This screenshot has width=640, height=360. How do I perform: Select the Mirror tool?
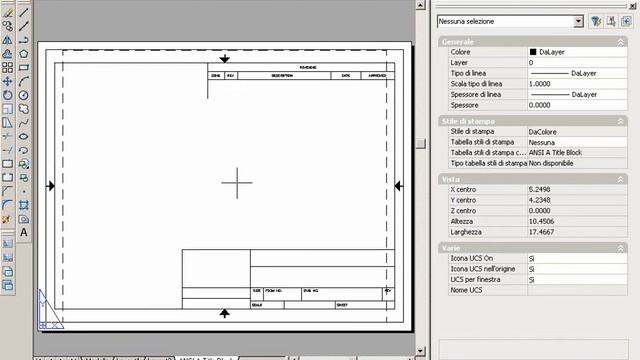tap(7, 40)
